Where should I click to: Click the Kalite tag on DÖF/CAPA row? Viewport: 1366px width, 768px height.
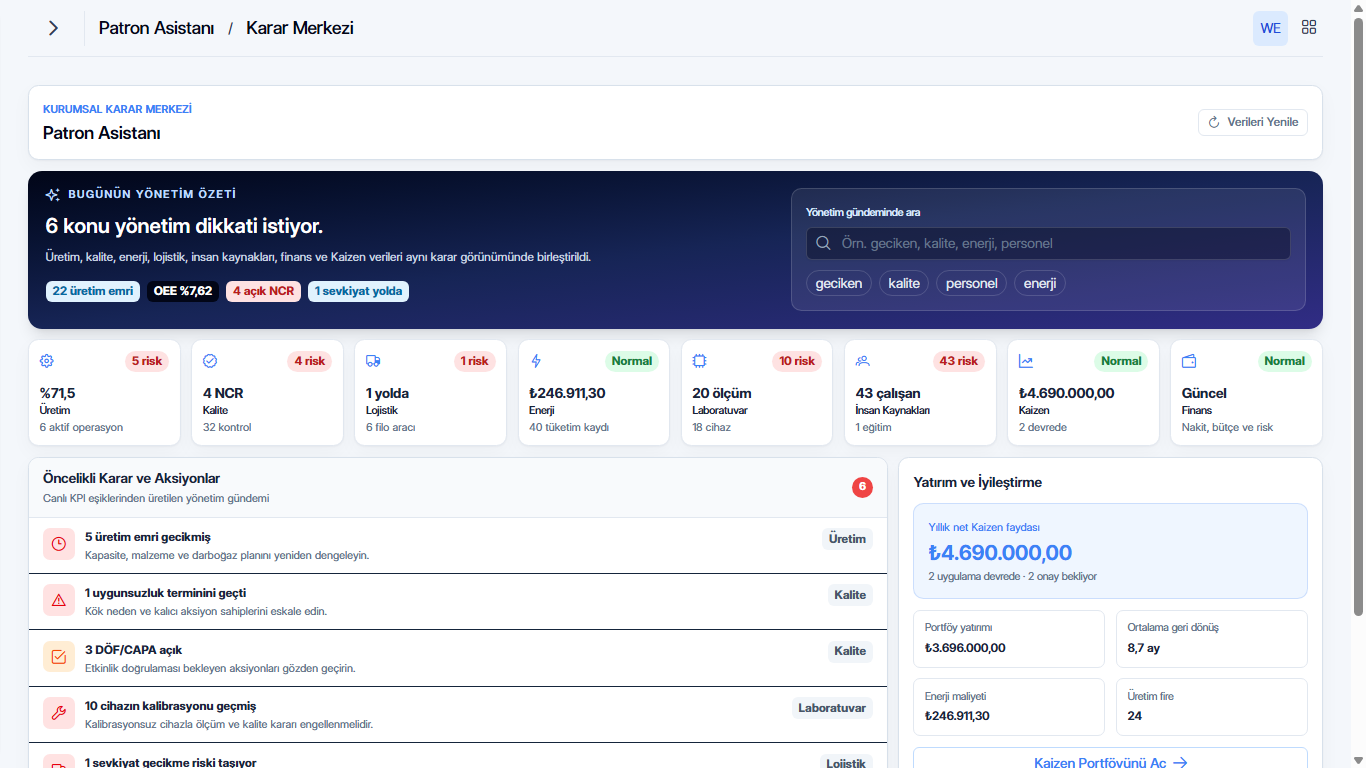(850, 651)
